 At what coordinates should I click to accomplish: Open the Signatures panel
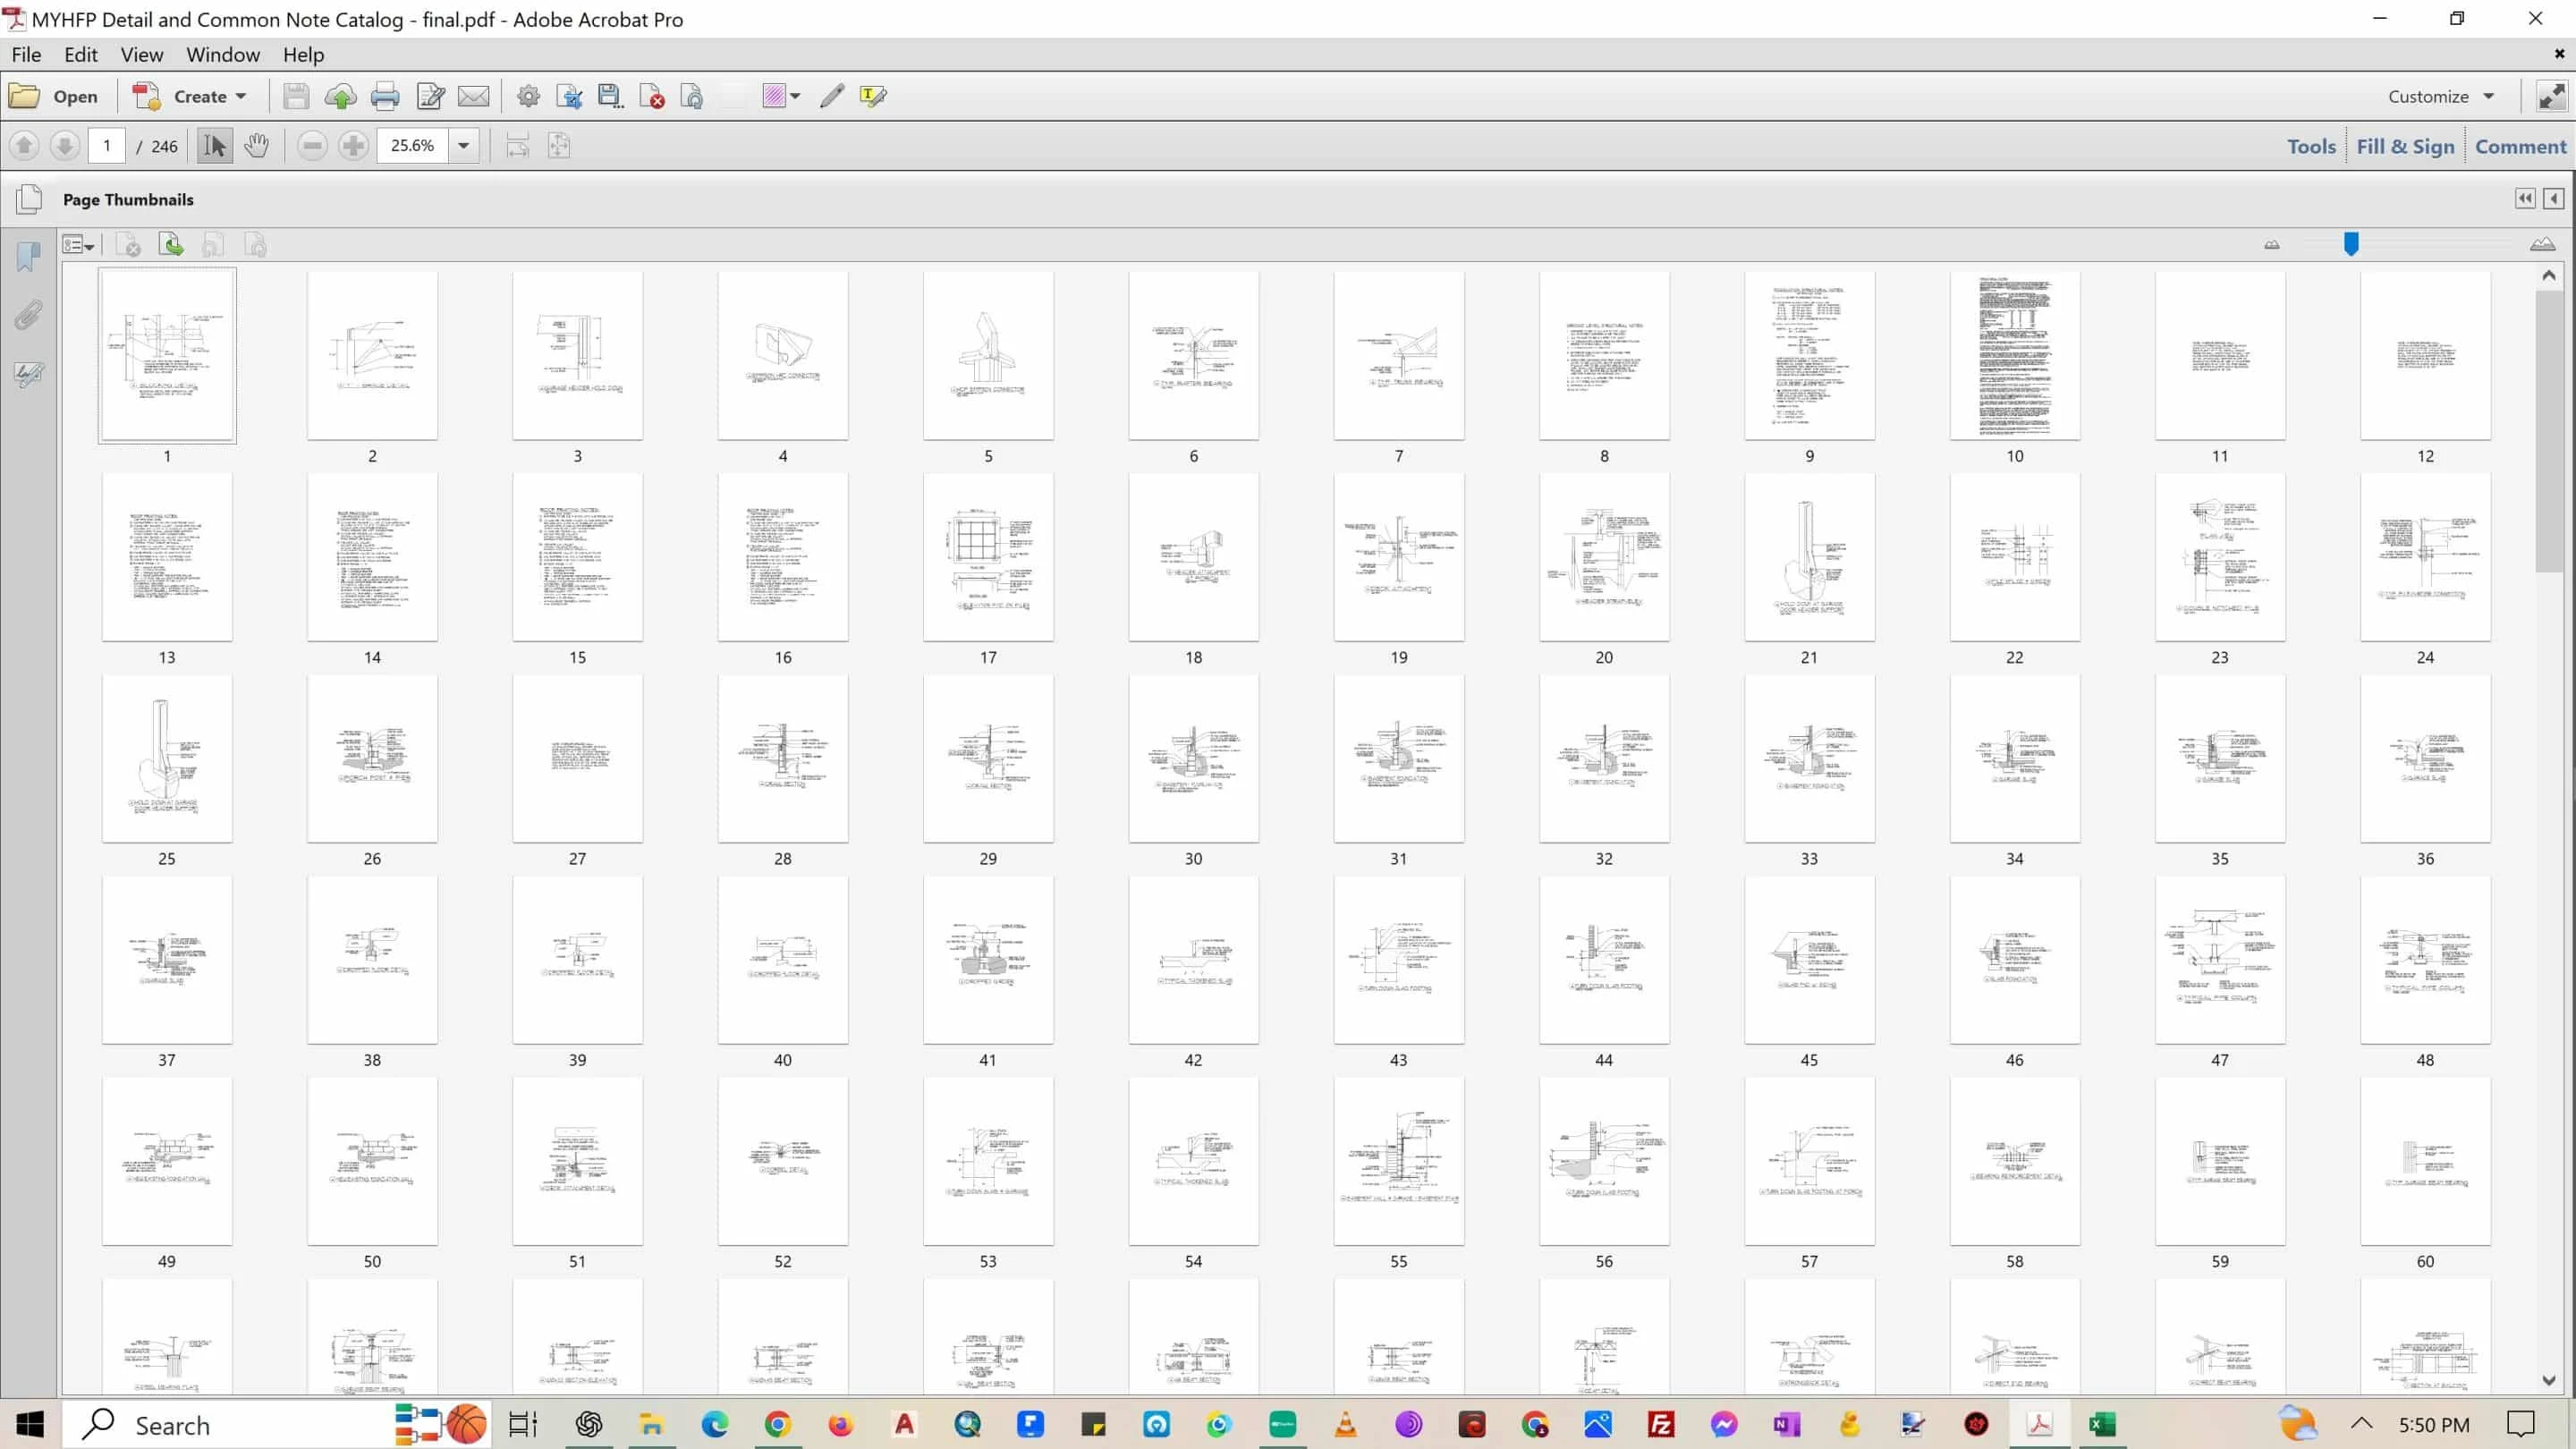(29, 375)
